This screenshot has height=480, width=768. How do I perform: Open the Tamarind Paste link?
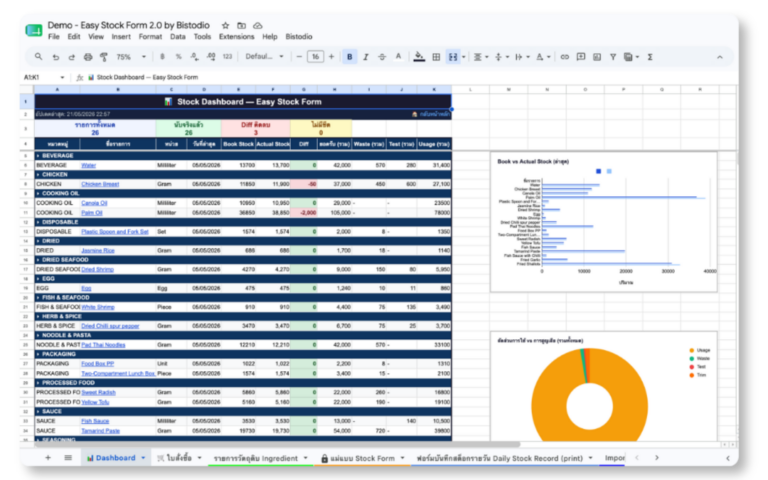coord(100,431)
